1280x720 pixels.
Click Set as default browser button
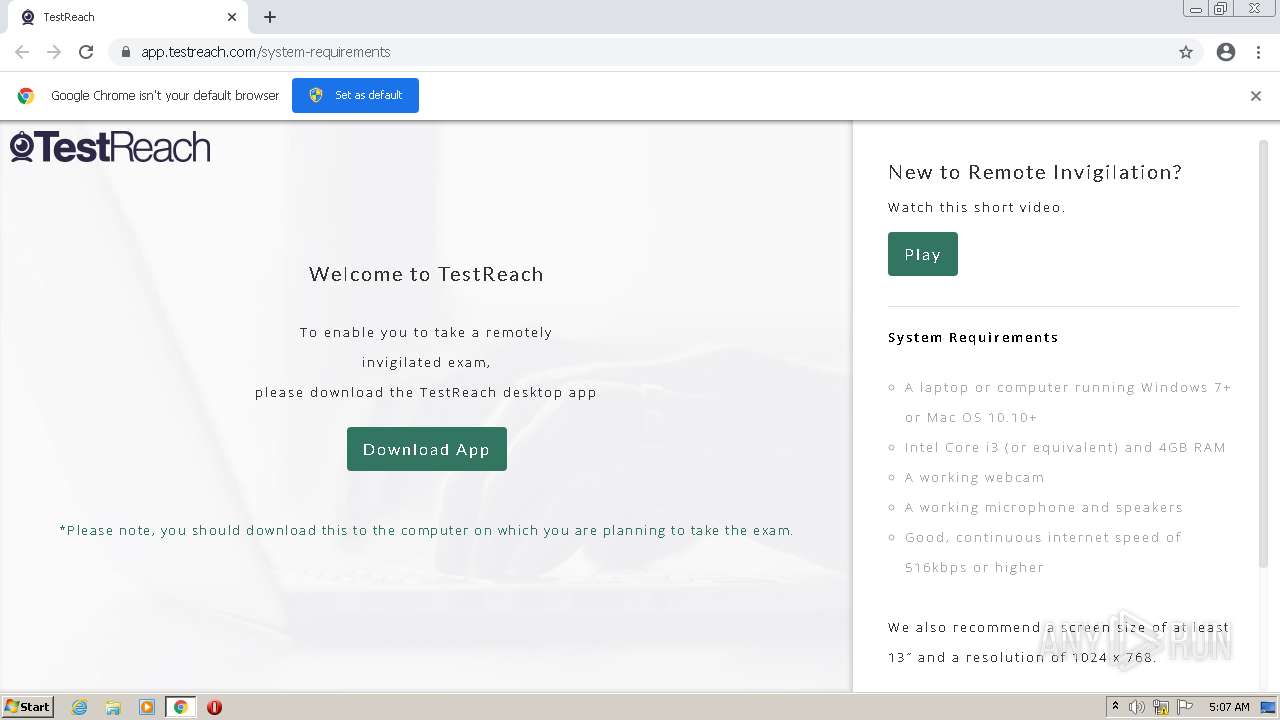355,95
